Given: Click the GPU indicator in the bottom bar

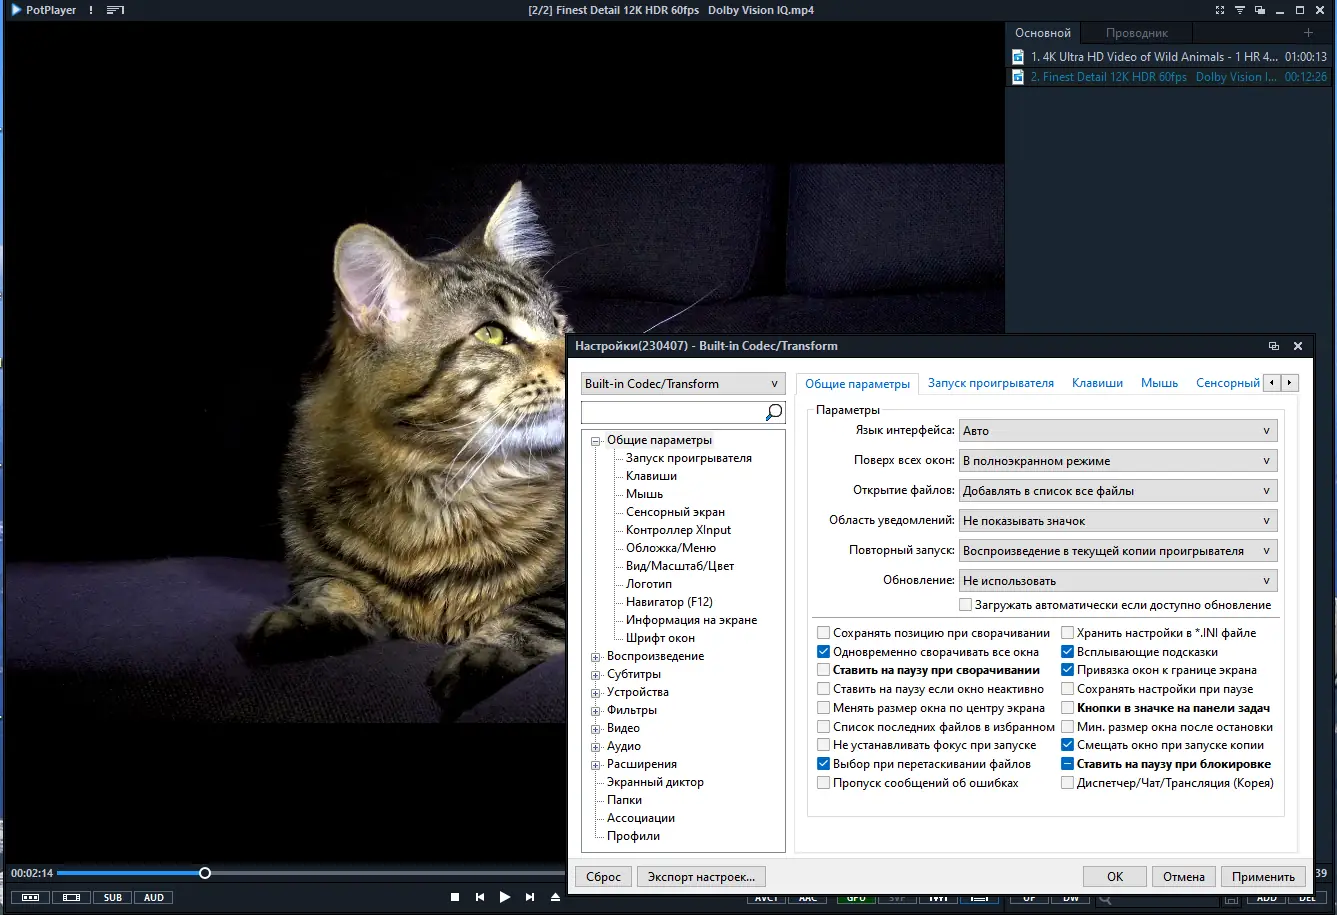Looking at the screenshot, I should point(856,898).
